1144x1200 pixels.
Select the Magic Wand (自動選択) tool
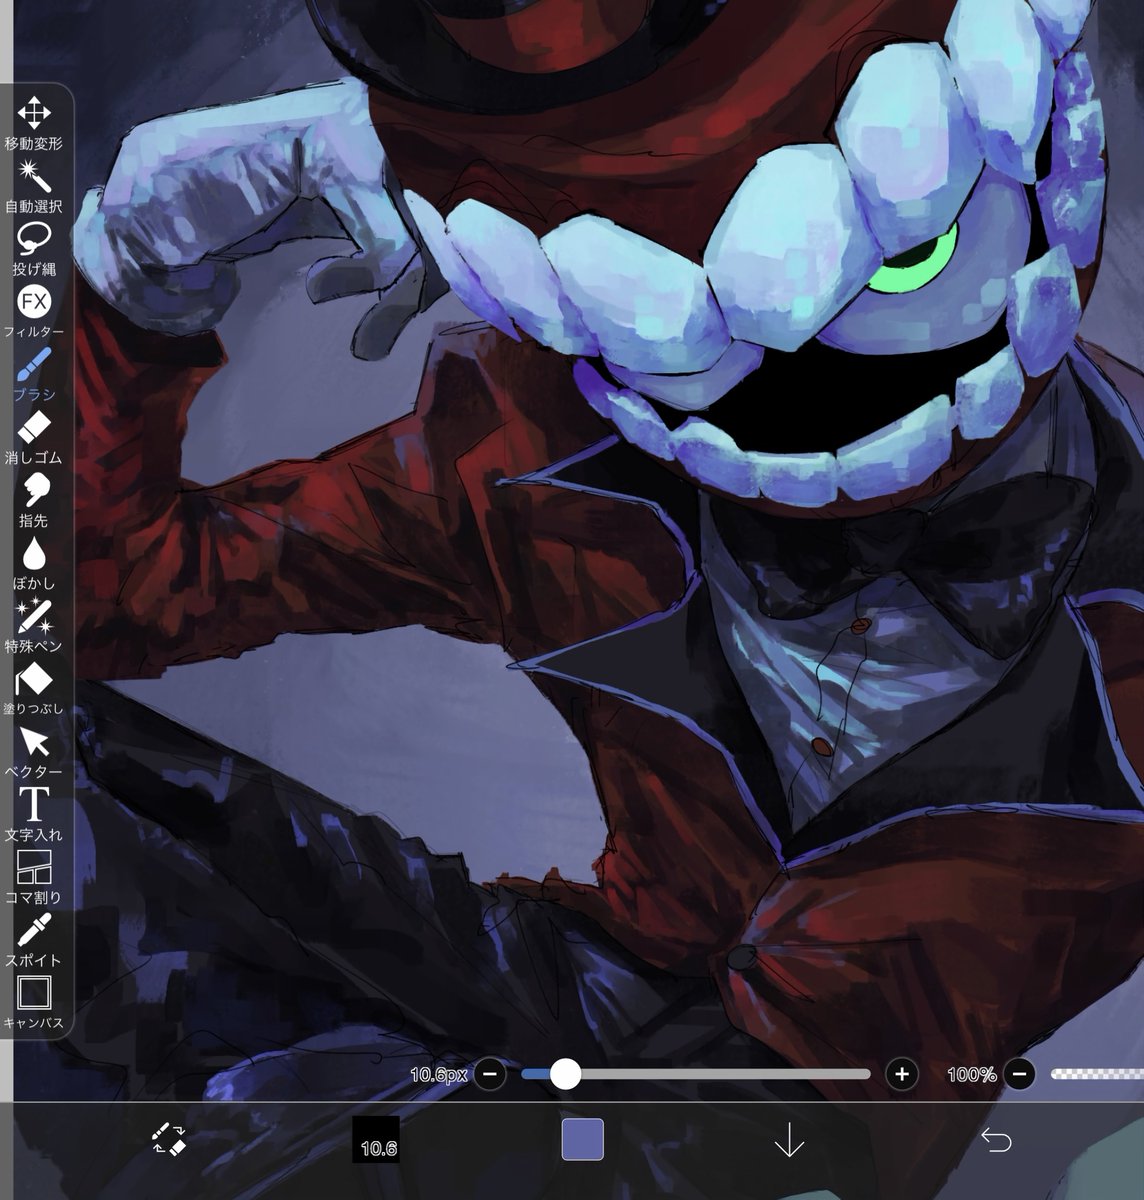[x=34, y=187]
